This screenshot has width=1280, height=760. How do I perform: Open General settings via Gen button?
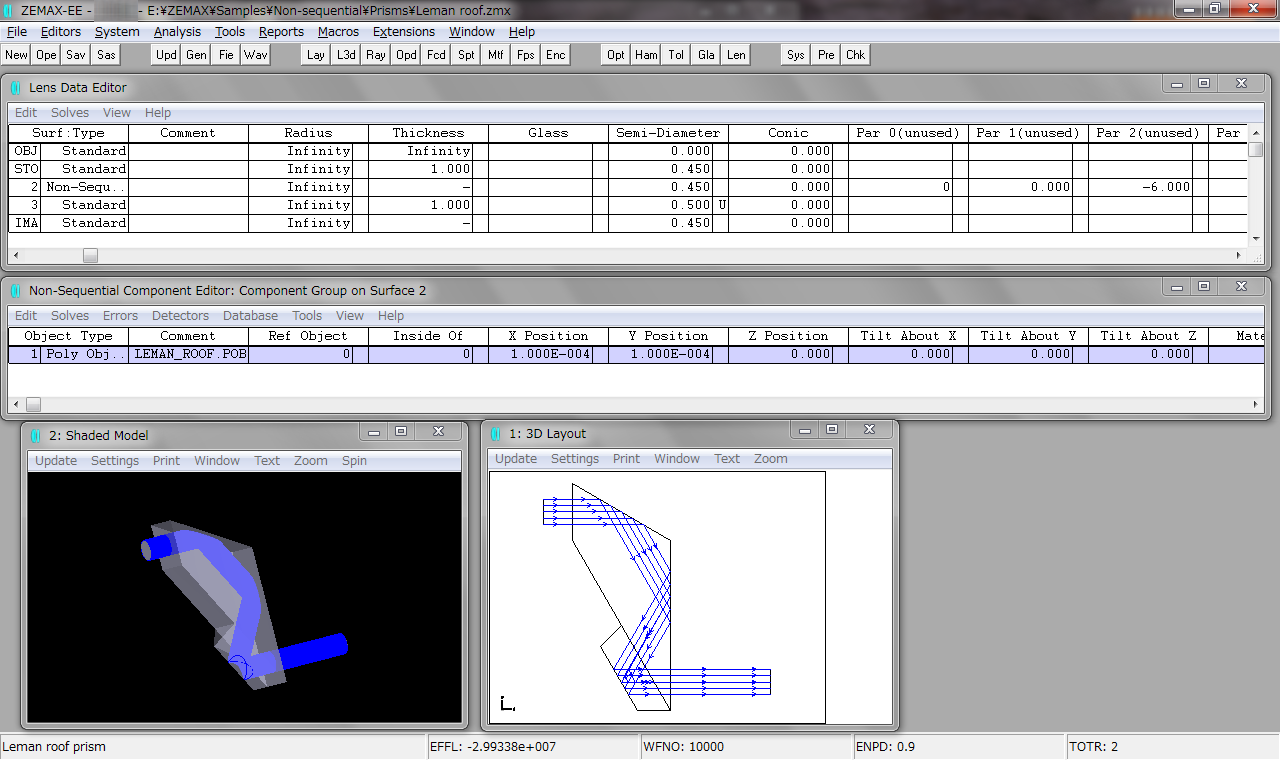196,55
